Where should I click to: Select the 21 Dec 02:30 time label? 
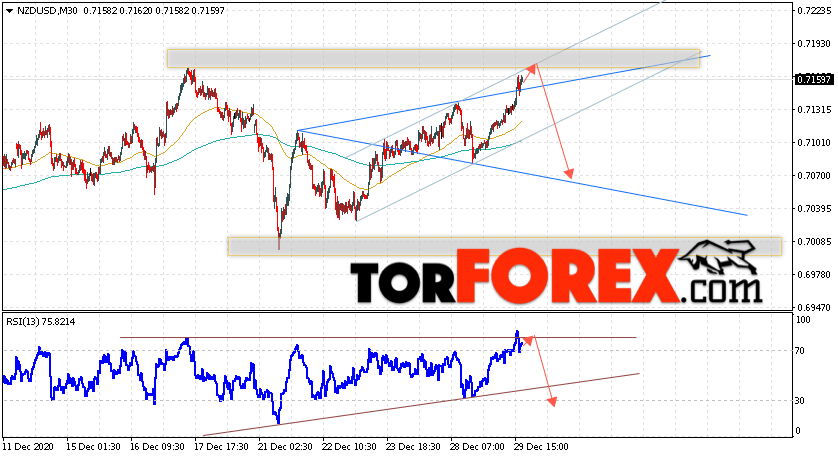pos(285,446)
